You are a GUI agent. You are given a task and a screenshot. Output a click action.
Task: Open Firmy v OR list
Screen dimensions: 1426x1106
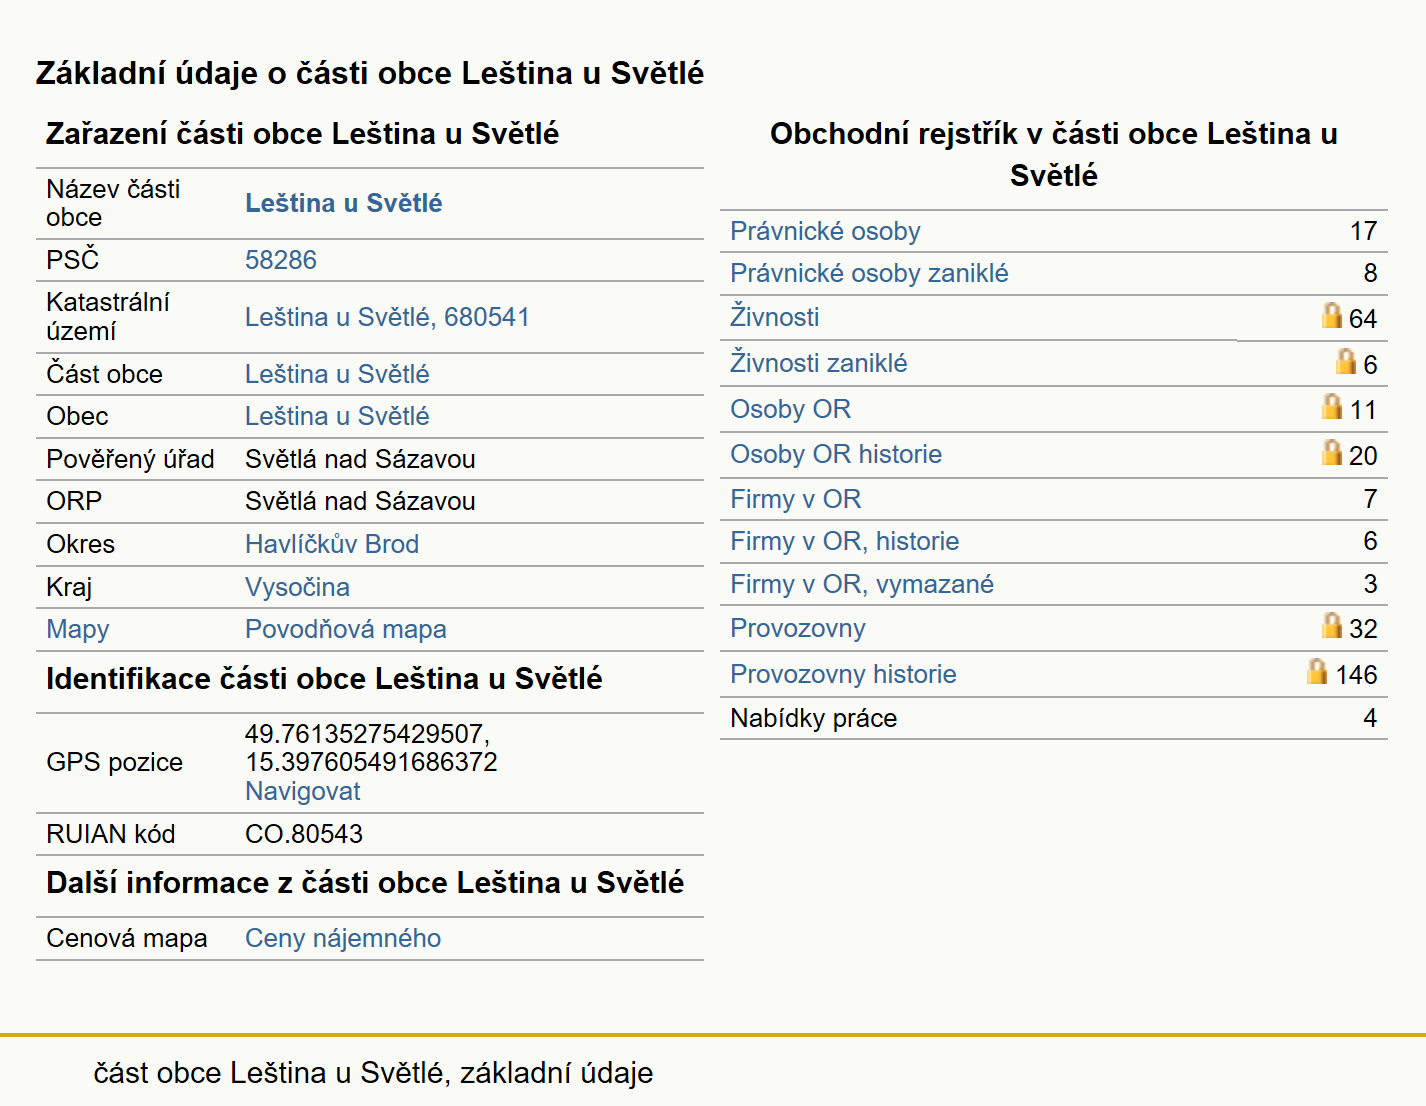pyautogui.click(x=796, y=499)
